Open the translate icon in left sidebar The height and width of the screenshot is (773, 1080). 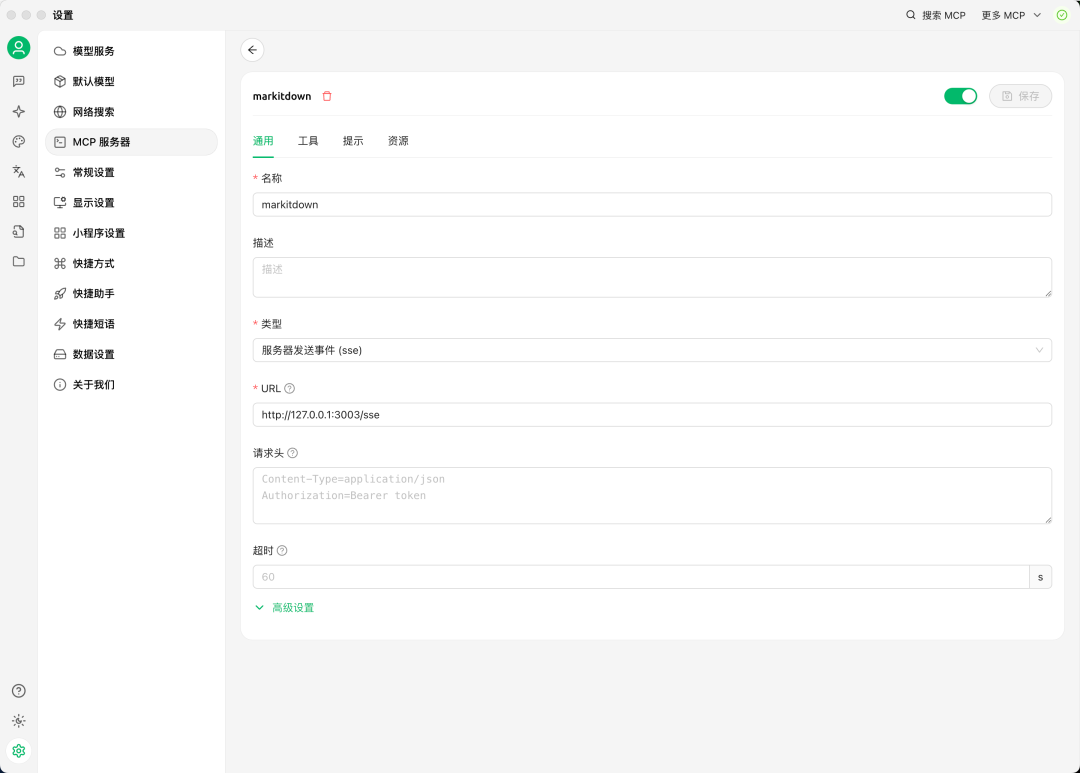(18, 171)
